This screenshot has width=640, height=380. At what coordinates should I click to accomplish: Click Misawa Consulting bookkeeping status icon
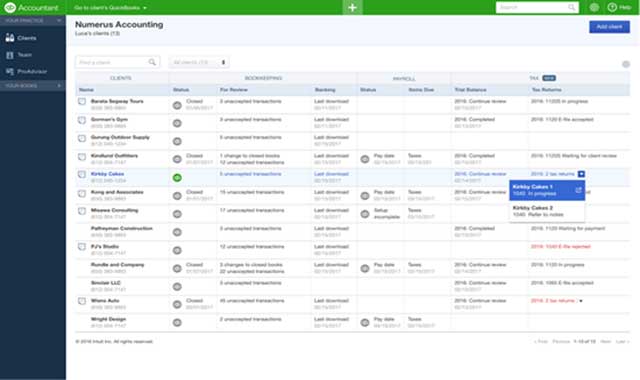pos(177,214)
